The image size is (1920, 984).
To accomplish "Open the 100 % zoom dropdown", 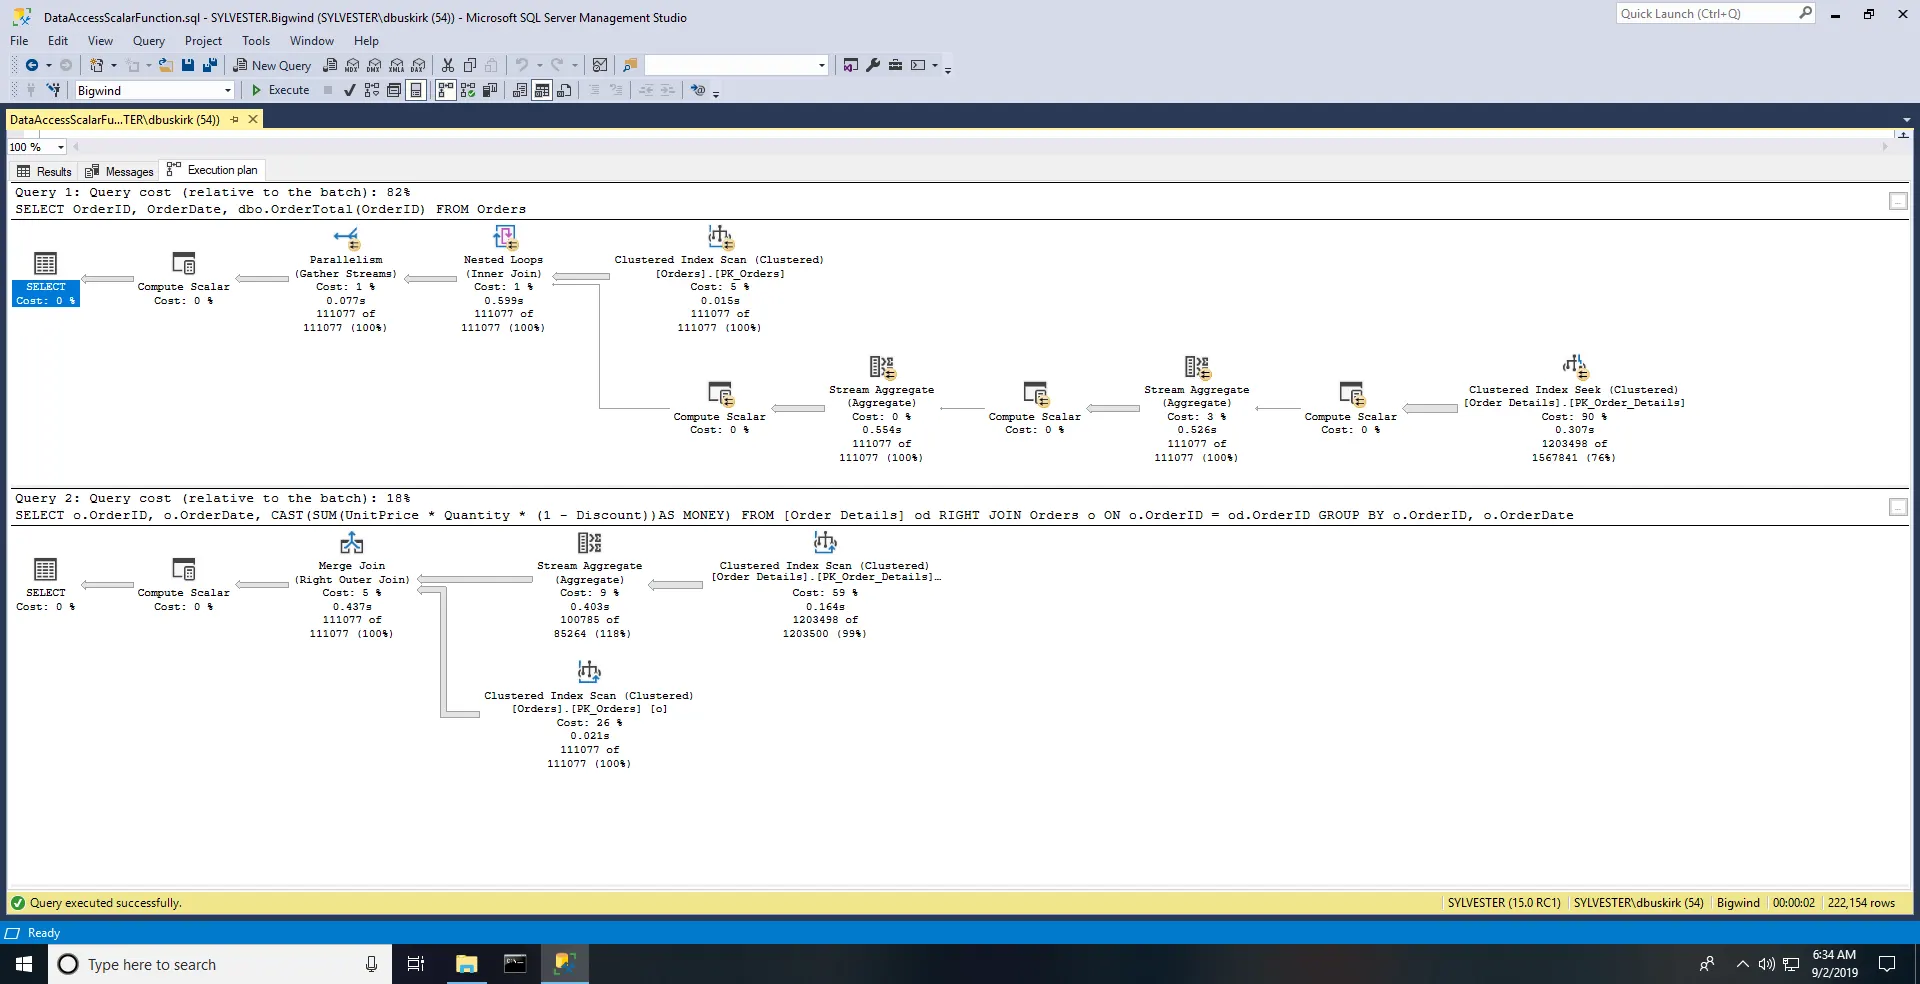I will (61, 147).
